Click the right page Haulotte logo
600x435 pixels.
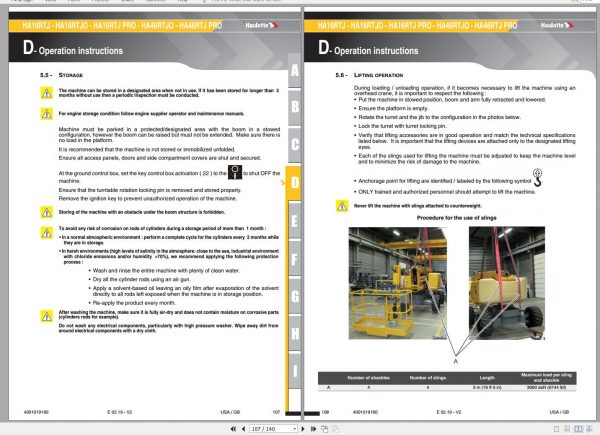(557, 25)
